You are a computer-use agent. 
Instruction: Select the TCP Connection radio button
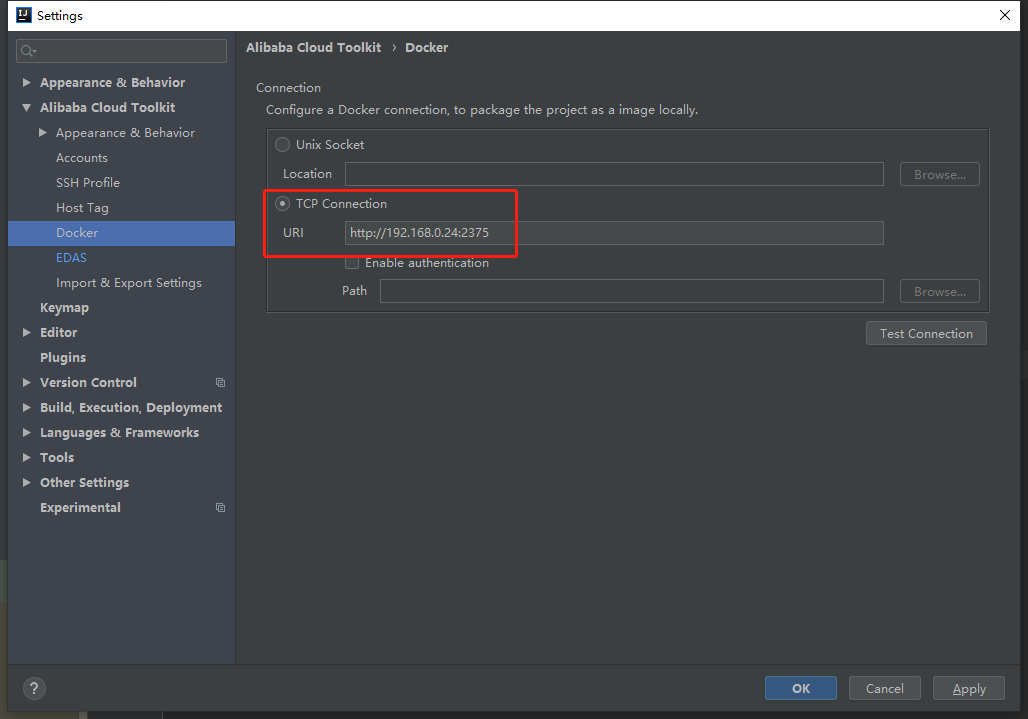point(282,203)
